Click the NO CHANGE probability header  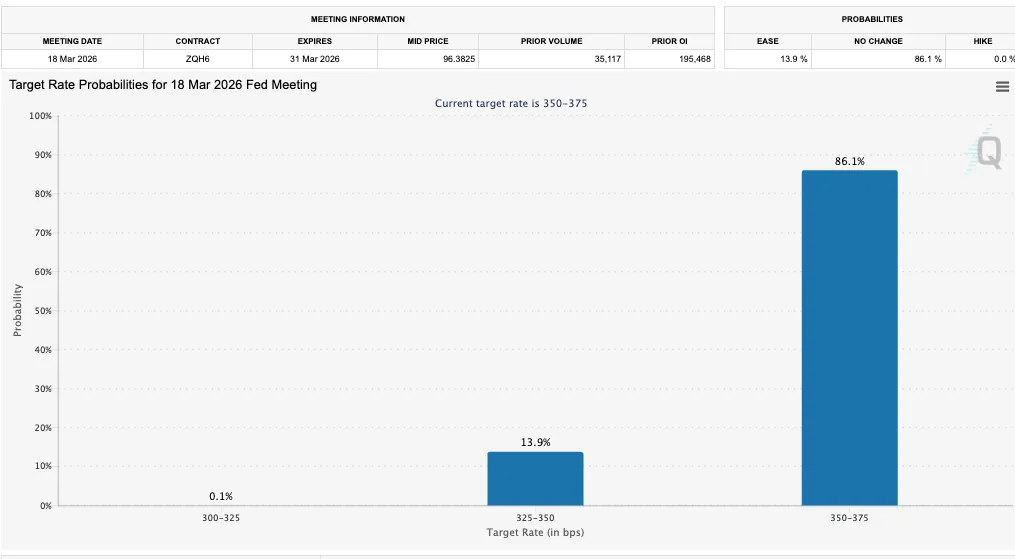pos(878,41)
